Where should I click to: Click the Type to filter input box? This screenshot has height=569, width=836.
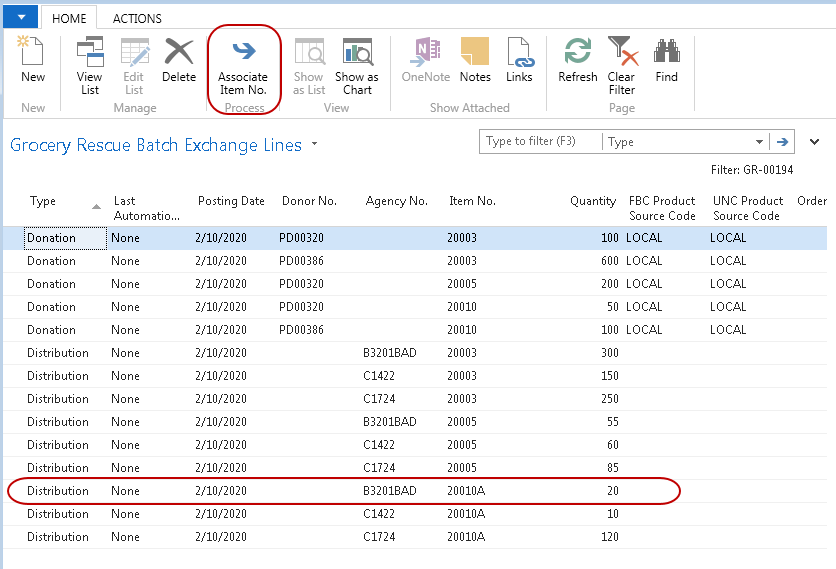click(x=540, y=142)
